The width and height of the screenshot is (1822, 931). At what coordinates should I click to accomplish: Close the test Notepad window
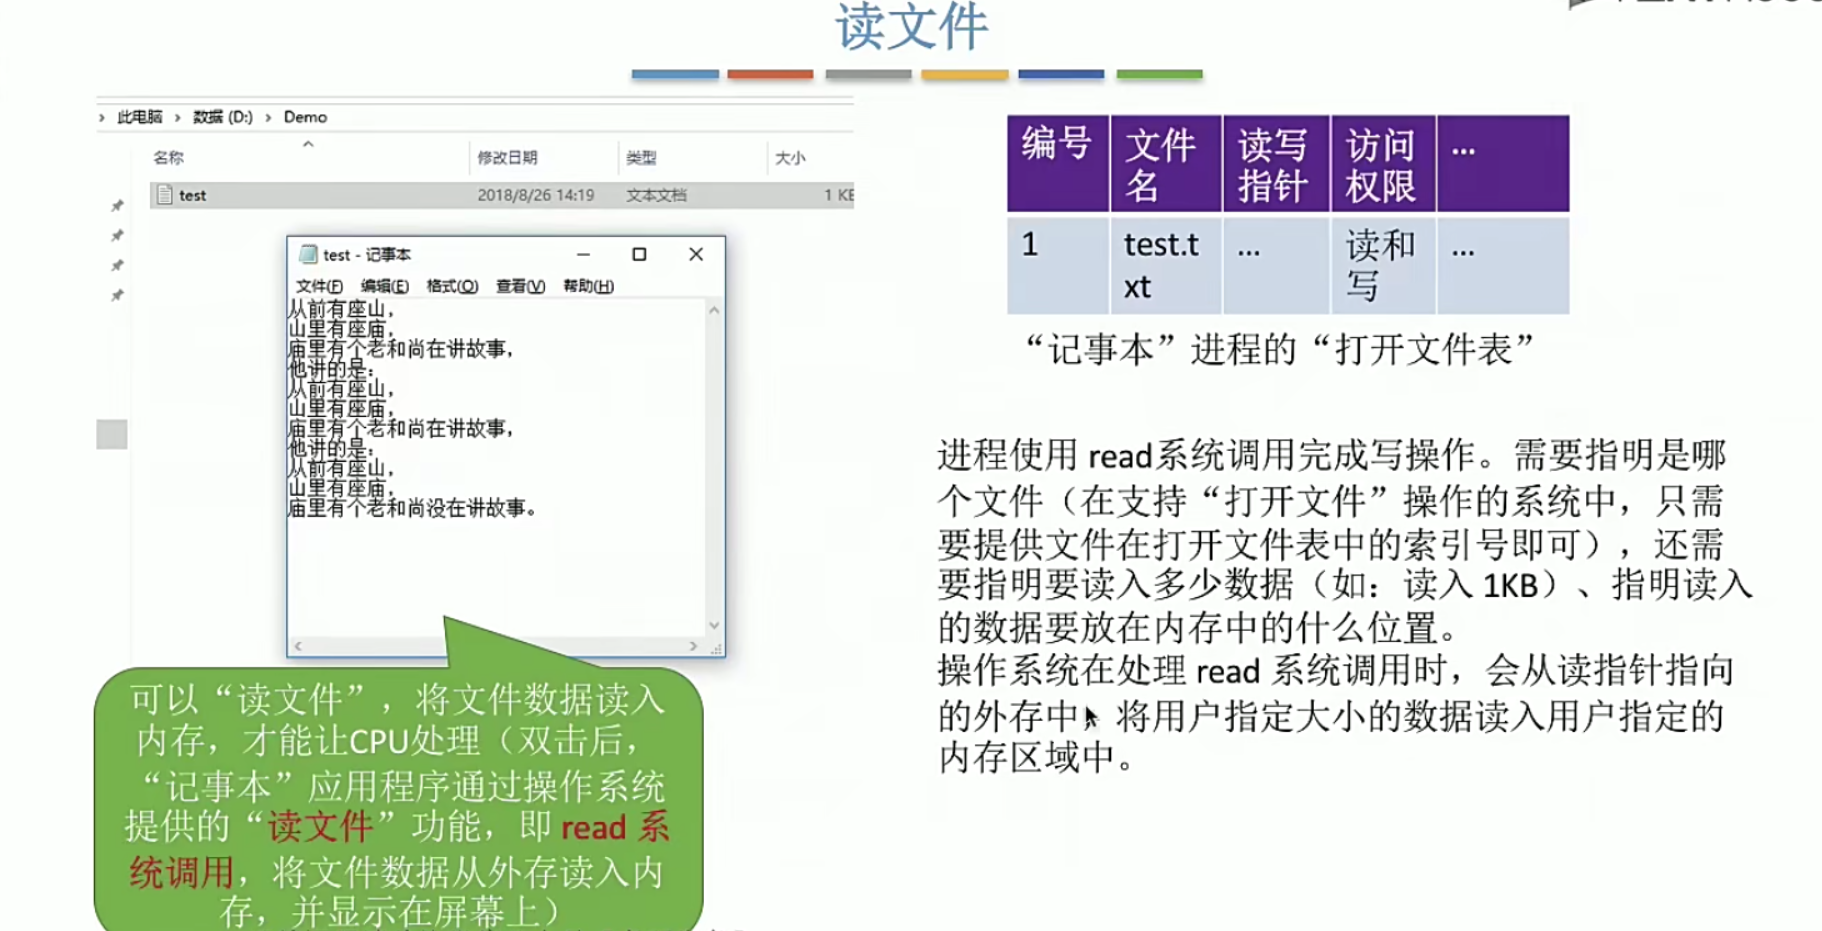pos(696,254)
